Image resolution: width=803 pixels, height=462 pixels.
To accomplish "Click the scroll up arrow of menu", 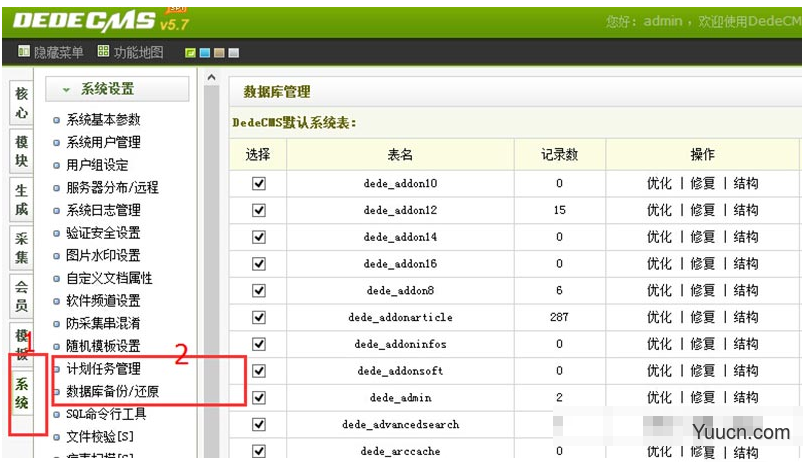I will coord(211,78).
